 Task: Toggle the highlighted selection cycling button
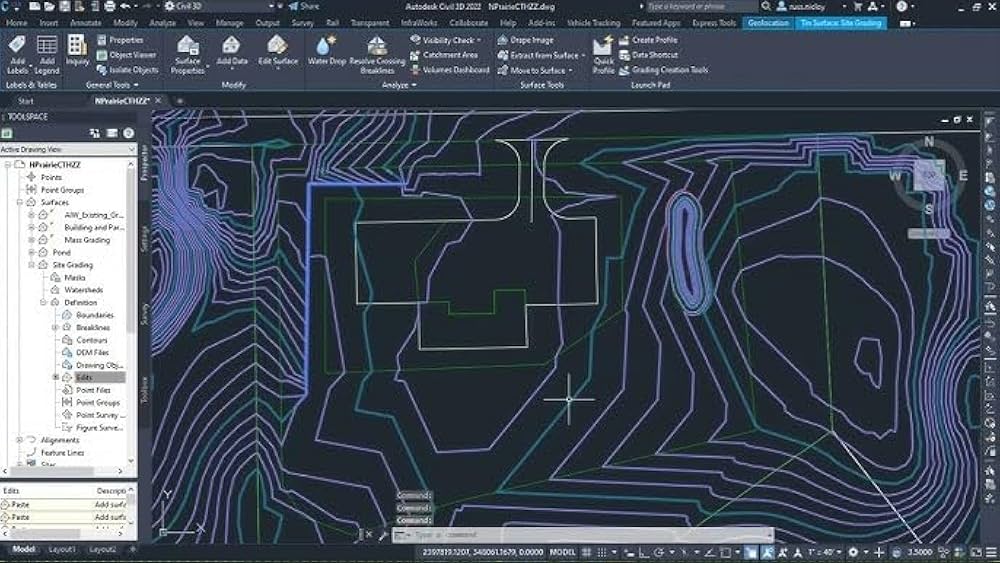click(751, 552)
